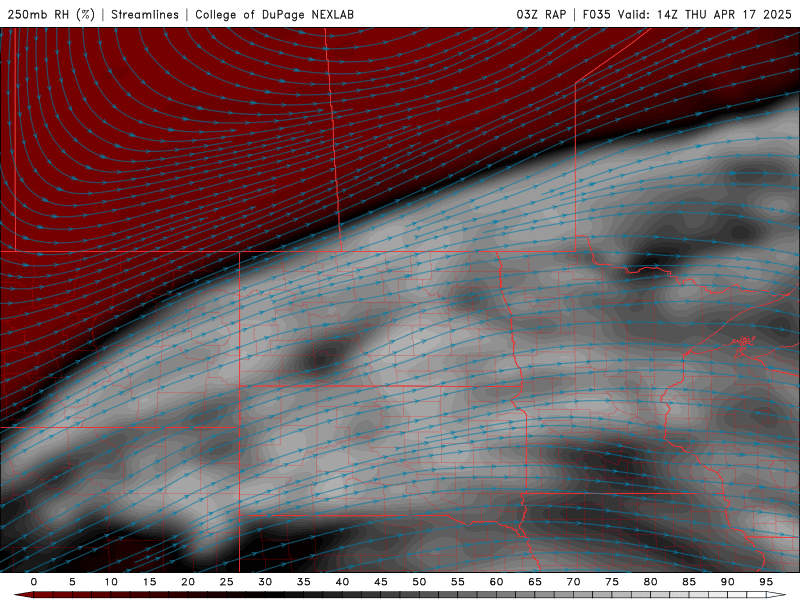The height and width of the screenshot is (600, 800).
Task: Click the "50" colorbar scale label
Action: point(419,582)
